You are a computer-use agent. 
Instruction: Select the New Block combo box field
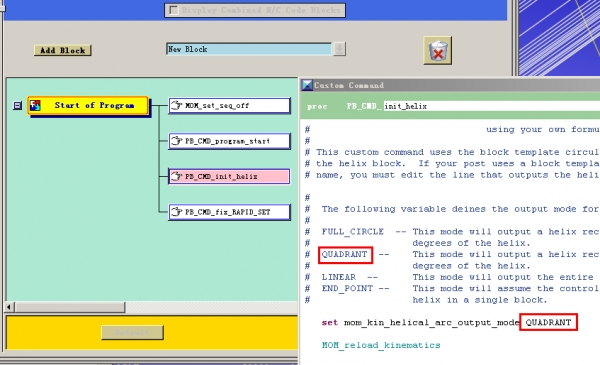click(249, 49)
